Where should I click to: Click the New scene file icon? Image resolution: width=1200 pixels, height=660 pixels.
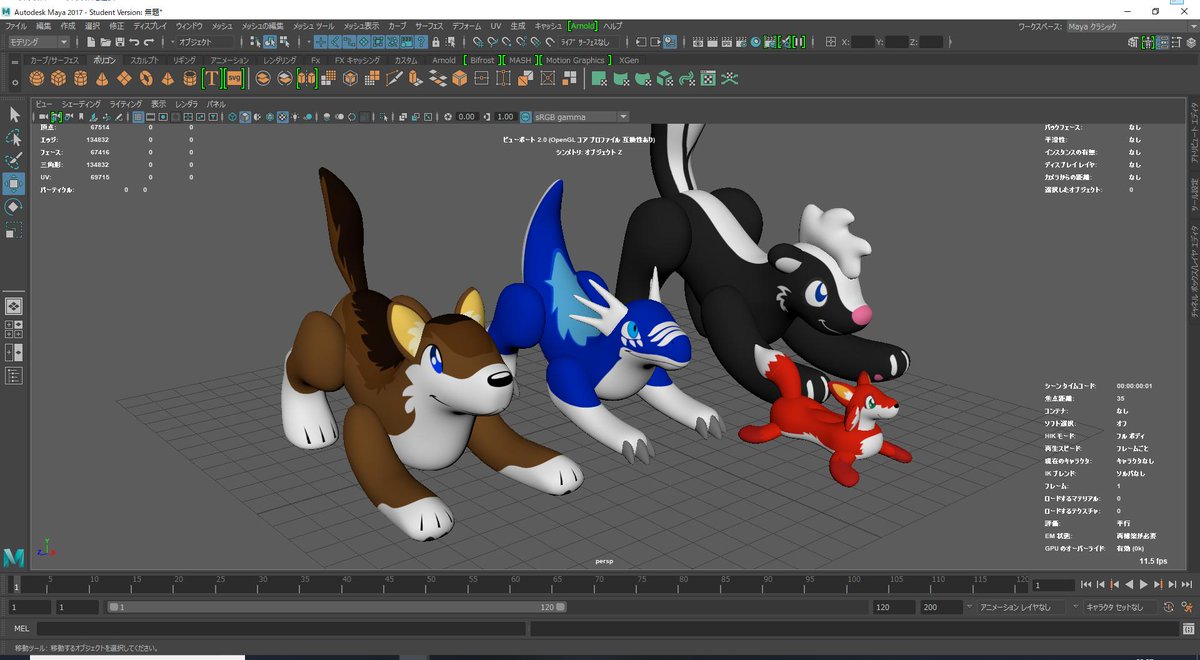click(91, 42)
